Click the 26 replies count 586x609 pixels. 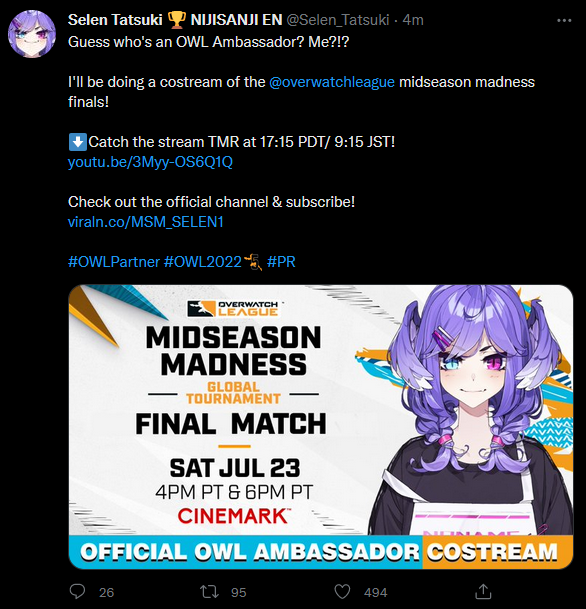pos(106,592)
